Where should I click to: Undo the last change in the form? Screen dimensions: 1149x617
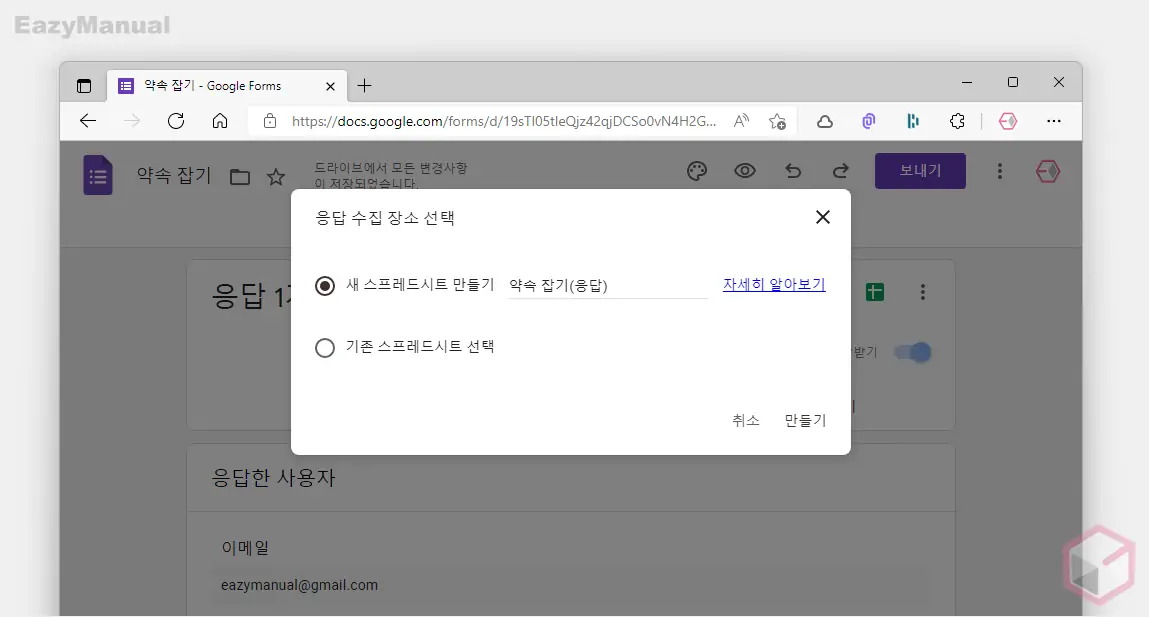coord(793,171)
